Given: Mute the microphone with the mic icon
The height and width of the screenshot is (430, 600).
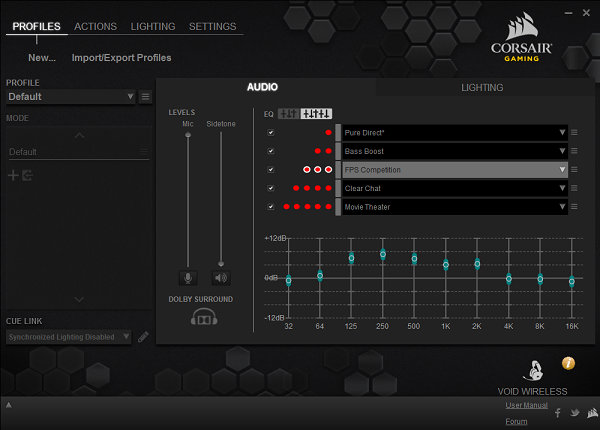Looking at the screenshot, I should click(x=188, y=278).
